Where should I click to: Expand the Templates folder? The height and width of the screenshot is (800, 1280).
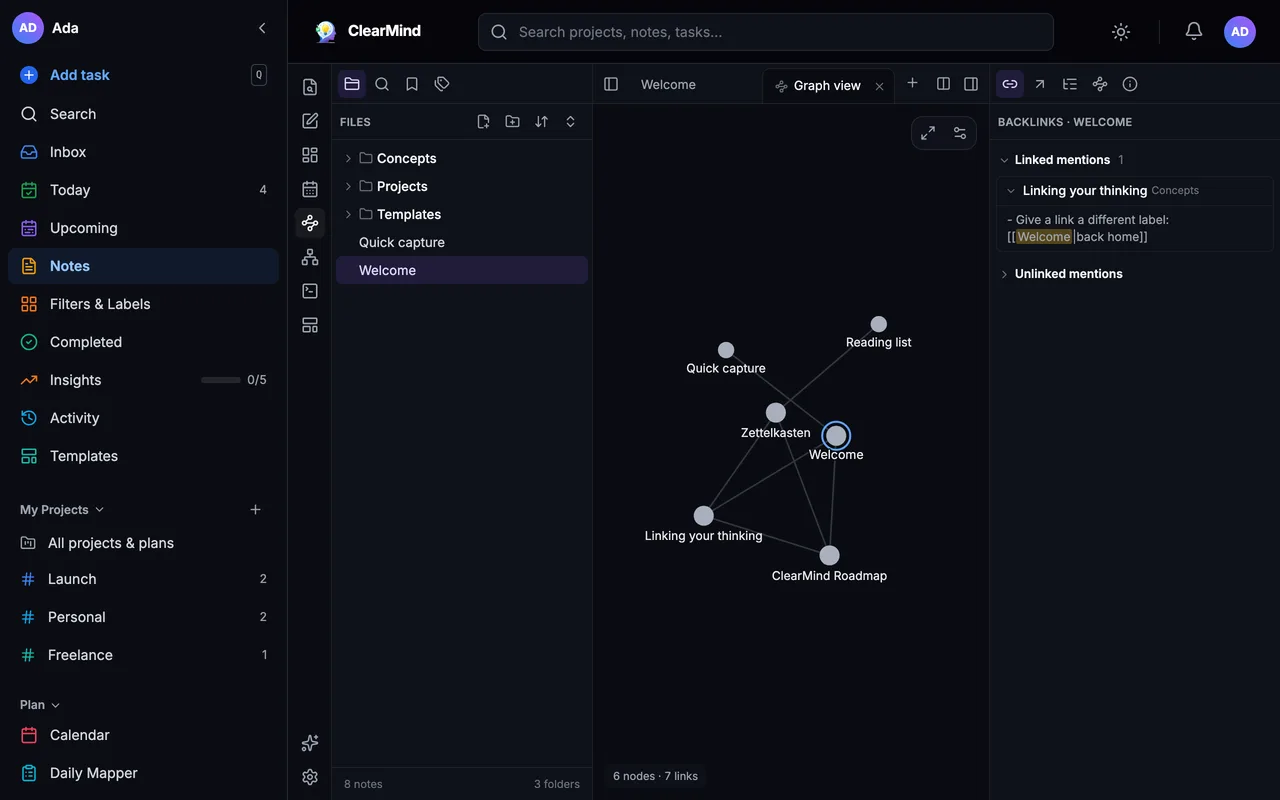(x=348, y=214)
